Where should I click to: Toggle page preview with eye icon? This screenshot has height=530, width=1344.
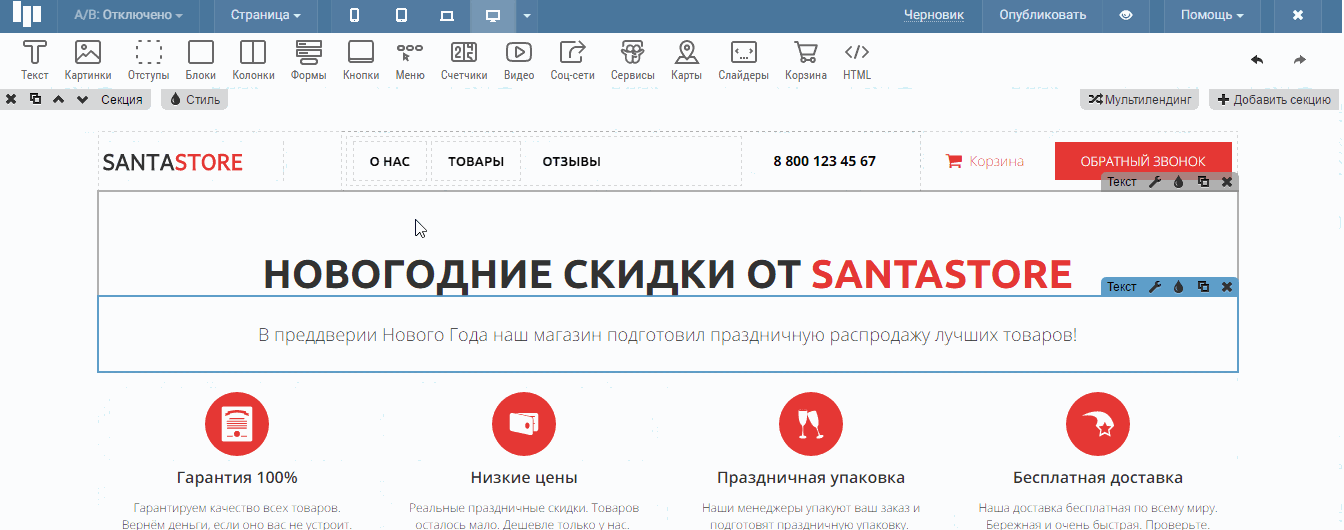1126,15
